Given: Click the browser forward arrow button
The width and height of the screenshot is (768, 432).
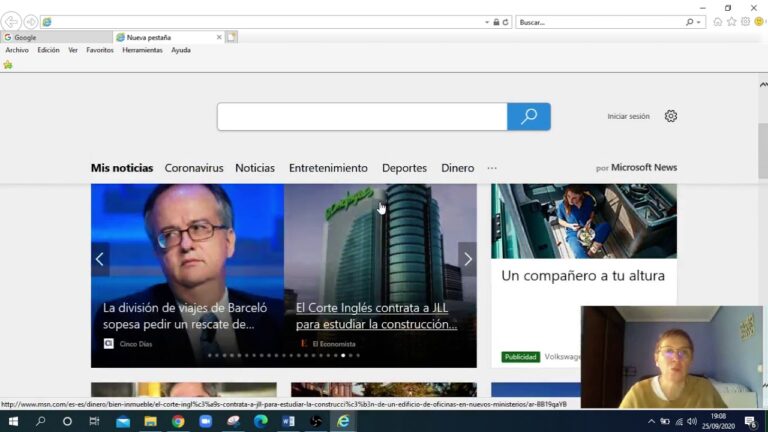Looking at the screenshot, I should [31, 22].
